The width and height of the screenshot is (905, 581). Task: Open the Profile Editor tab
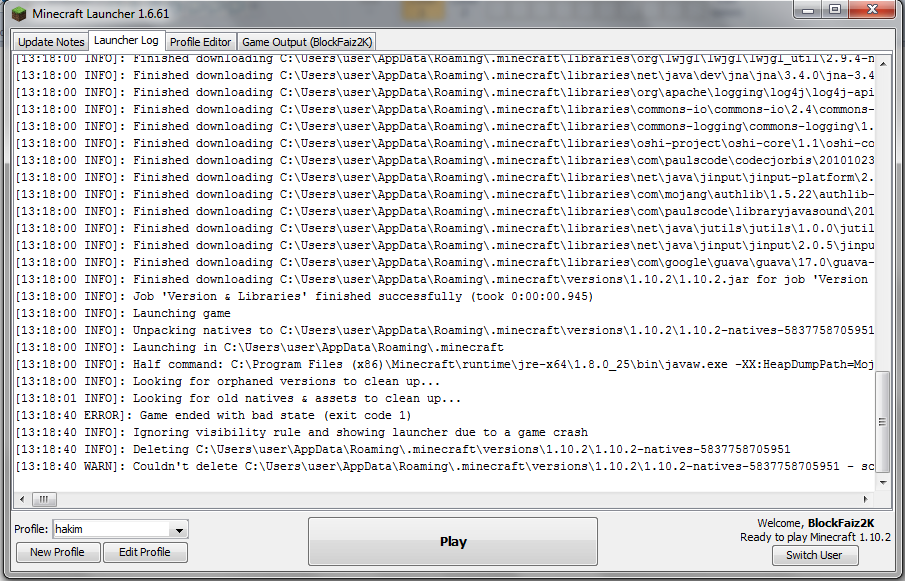pos(200,42)
